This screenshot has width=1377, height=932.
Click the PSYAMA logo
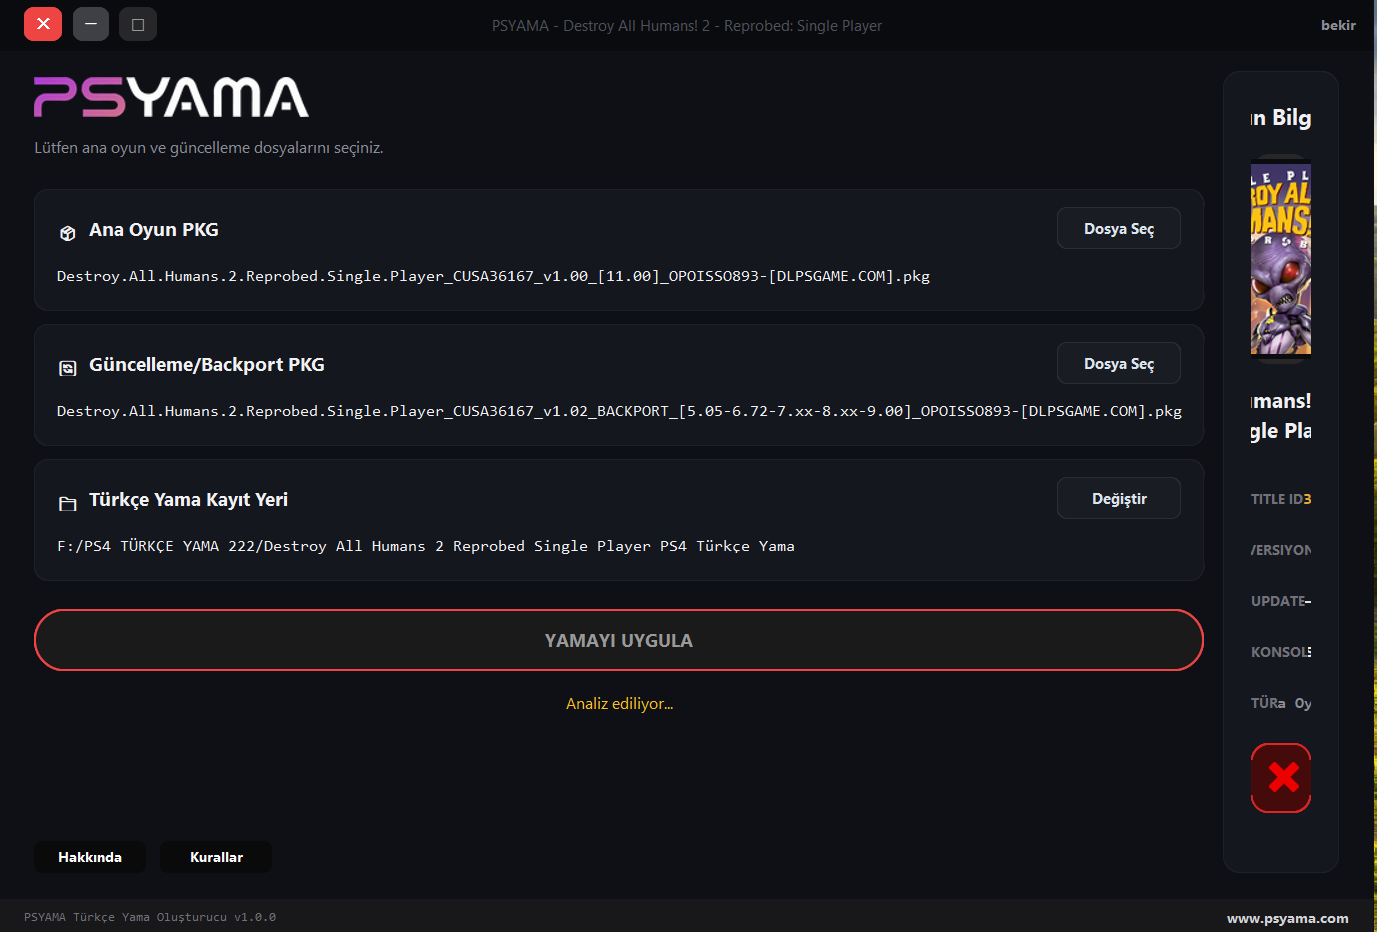coord(171,97)
